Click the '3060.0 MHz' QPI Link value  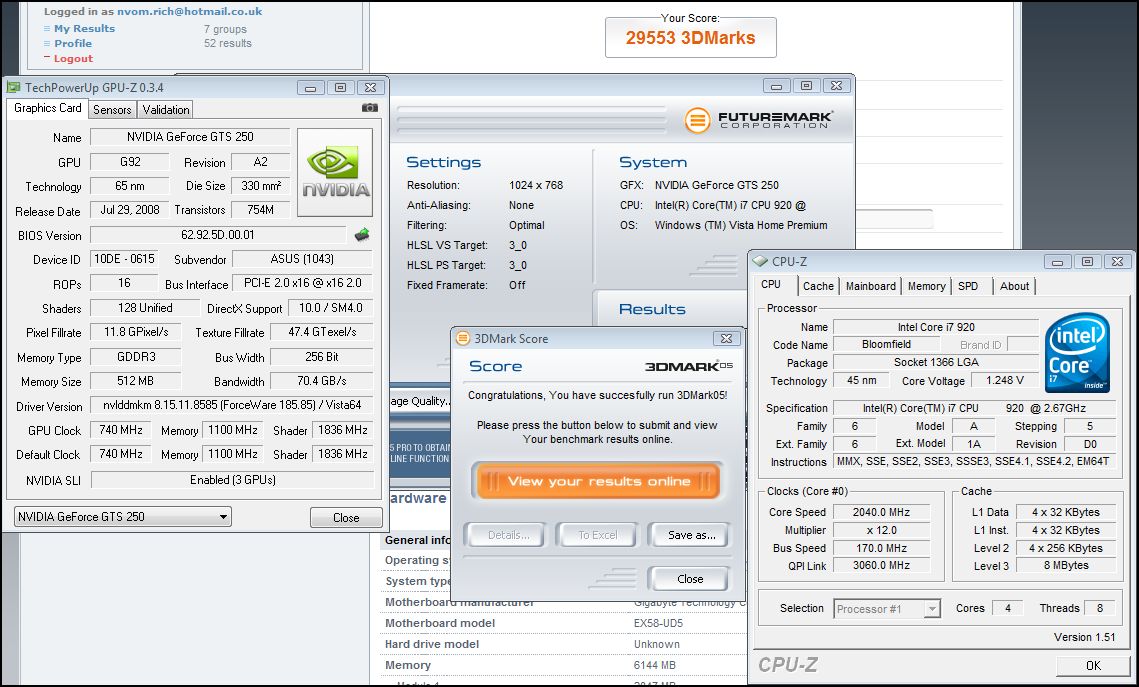[881, 565]
